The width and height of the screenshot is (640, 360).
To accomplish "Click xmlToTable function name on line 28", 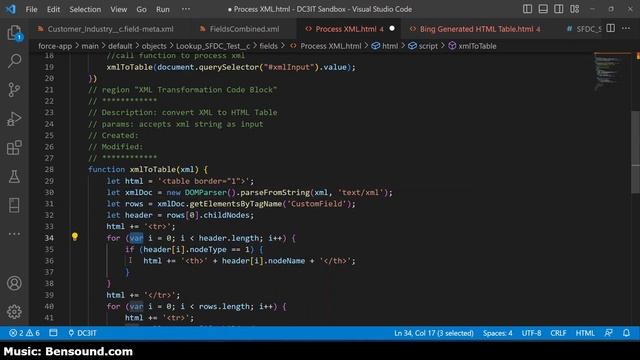I will click(152, 169).
